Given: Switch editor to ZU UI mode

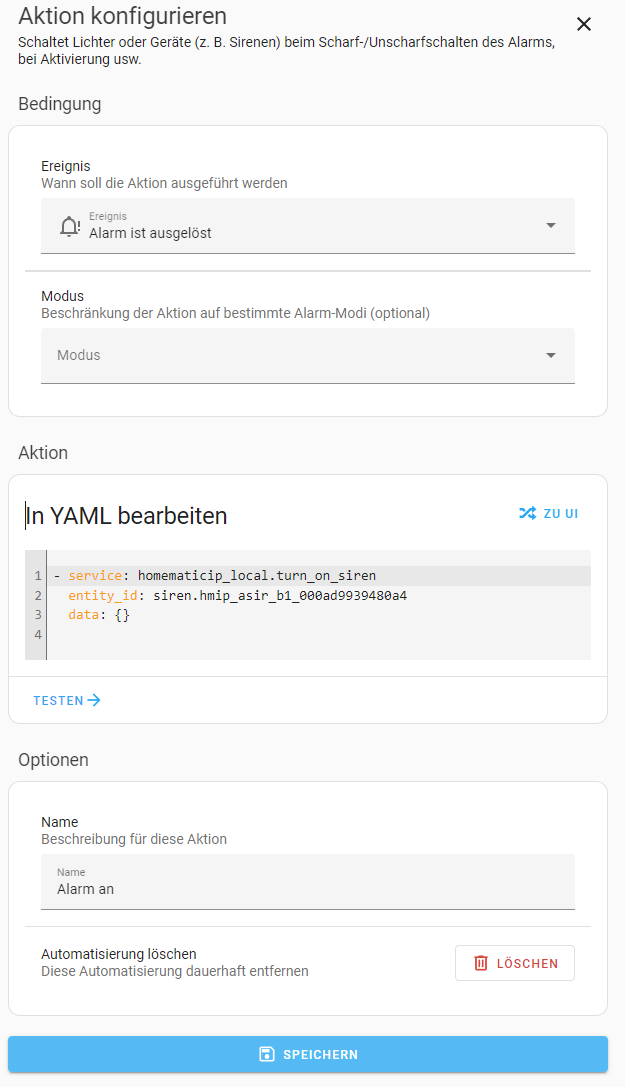Looking at the screenshot, I should tap(549, 514).
